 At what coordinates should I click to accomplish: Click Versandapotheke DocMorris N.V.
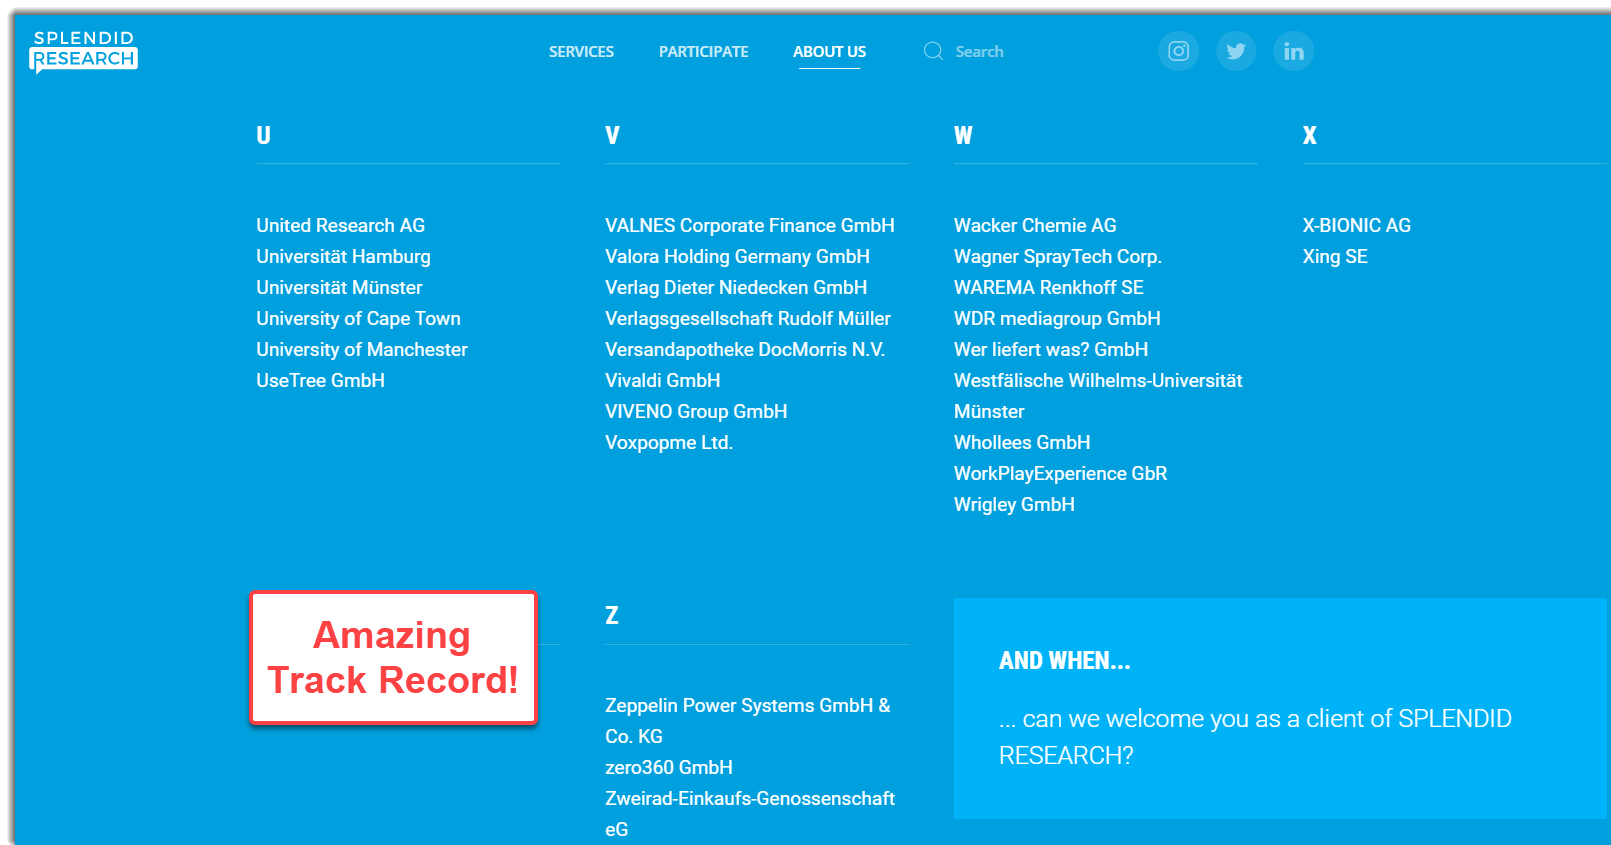coord(745,350)
